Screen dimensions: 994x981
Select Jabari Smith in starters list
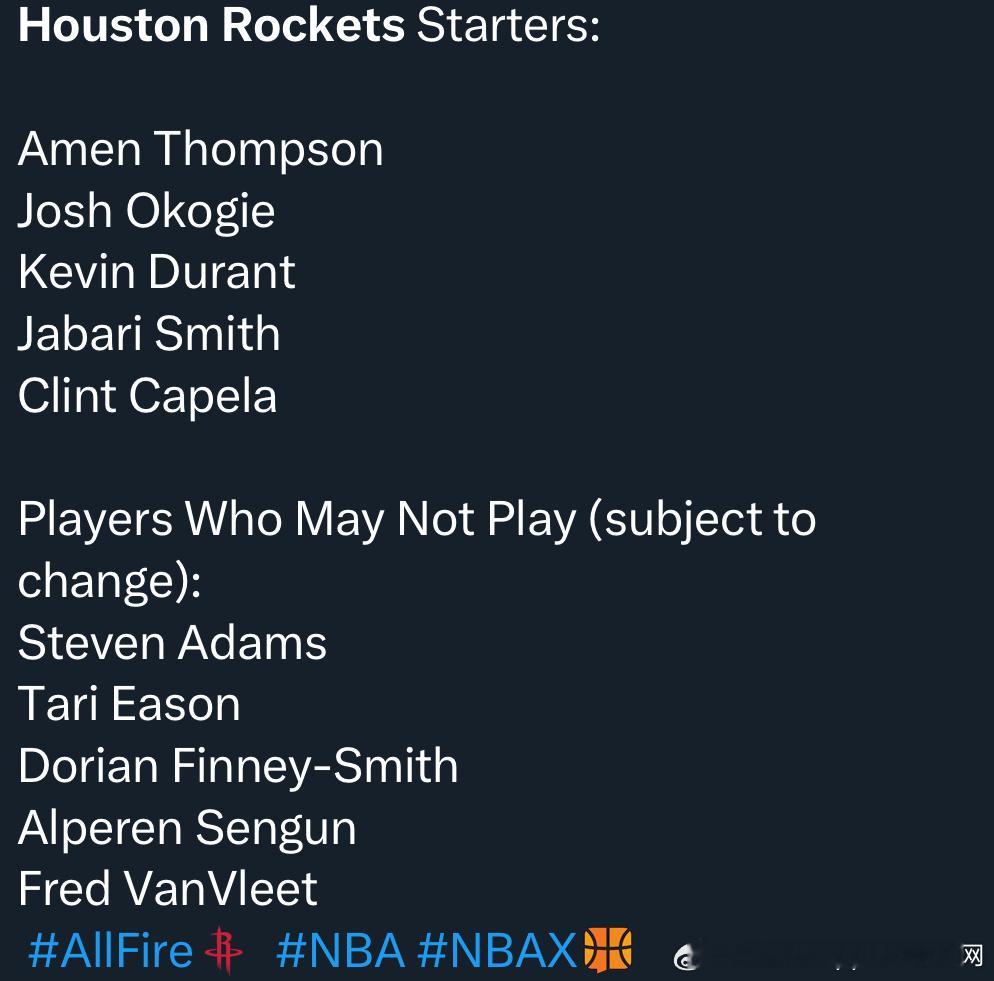[149, 334]
